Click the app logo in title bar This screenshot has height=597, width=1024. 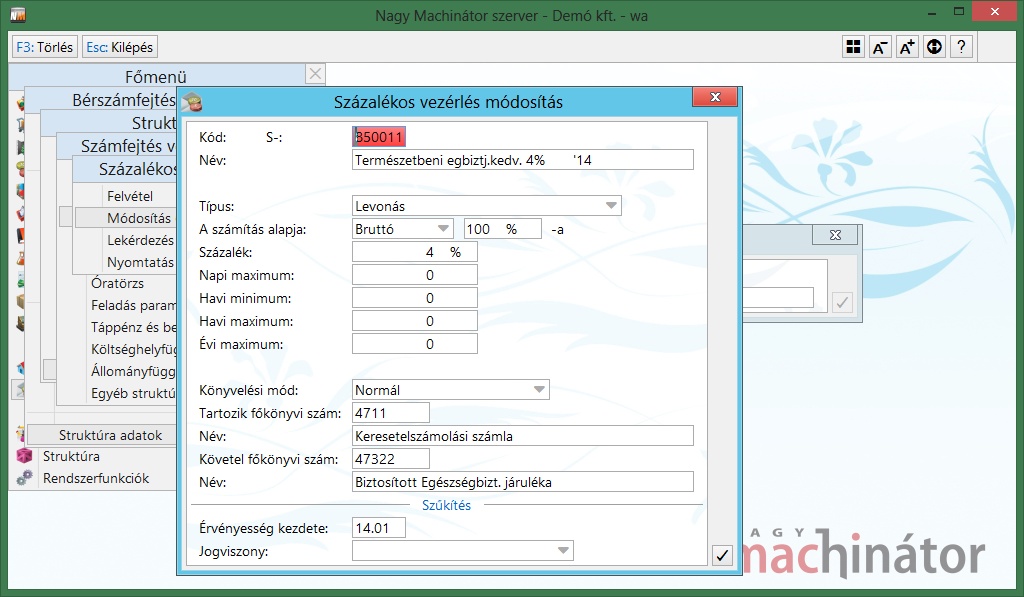[x=18, y=15]
